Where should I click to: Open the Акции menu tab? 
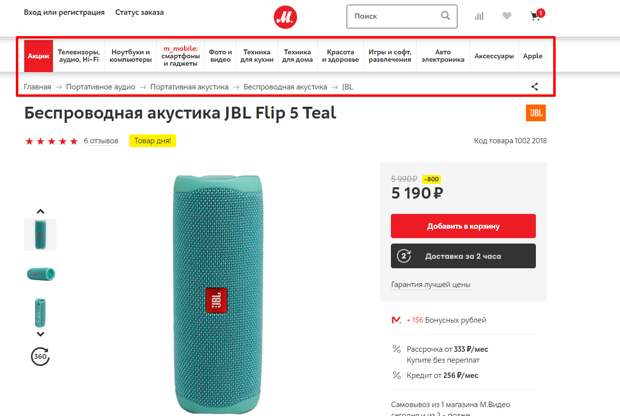click(38, 56)
